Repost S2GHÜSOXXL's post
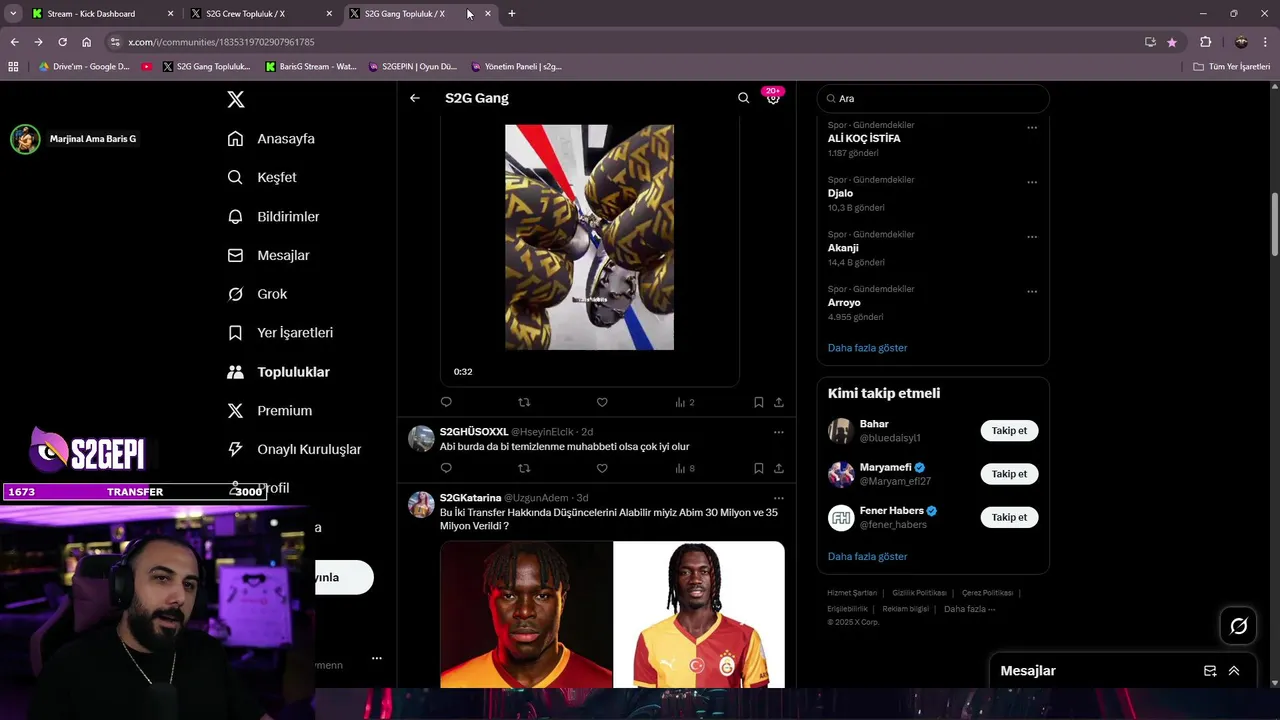 pos(524,468)
